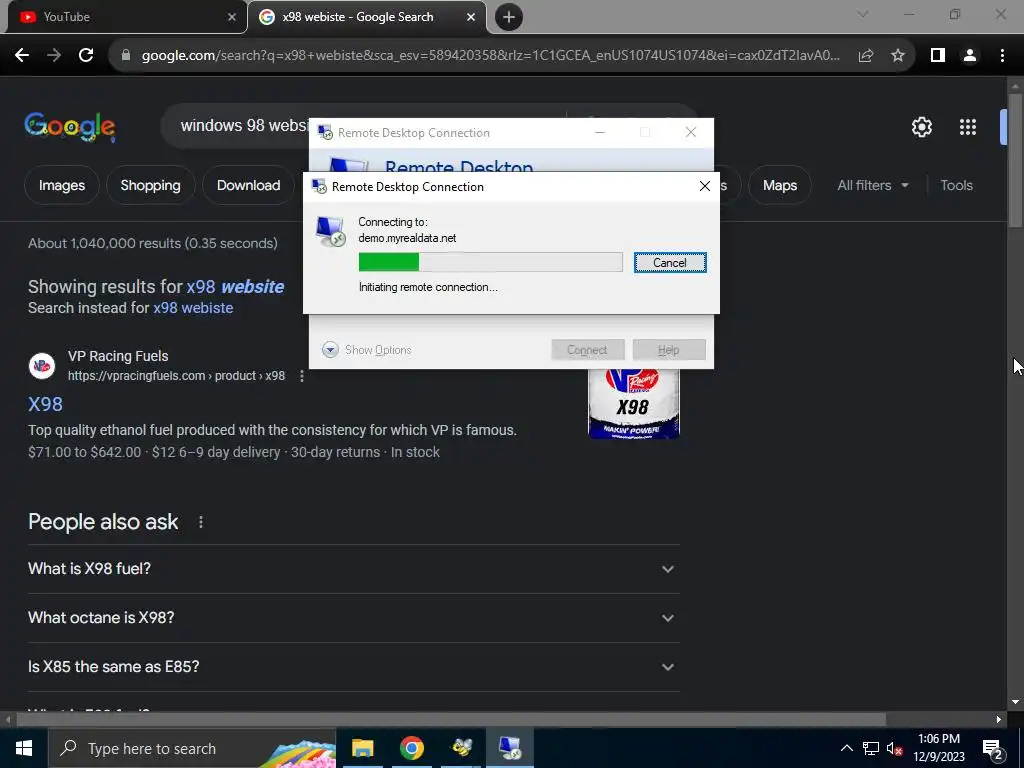Click the X98 fuel product thumbnail

pyautogui.click(x=633, y=404)
